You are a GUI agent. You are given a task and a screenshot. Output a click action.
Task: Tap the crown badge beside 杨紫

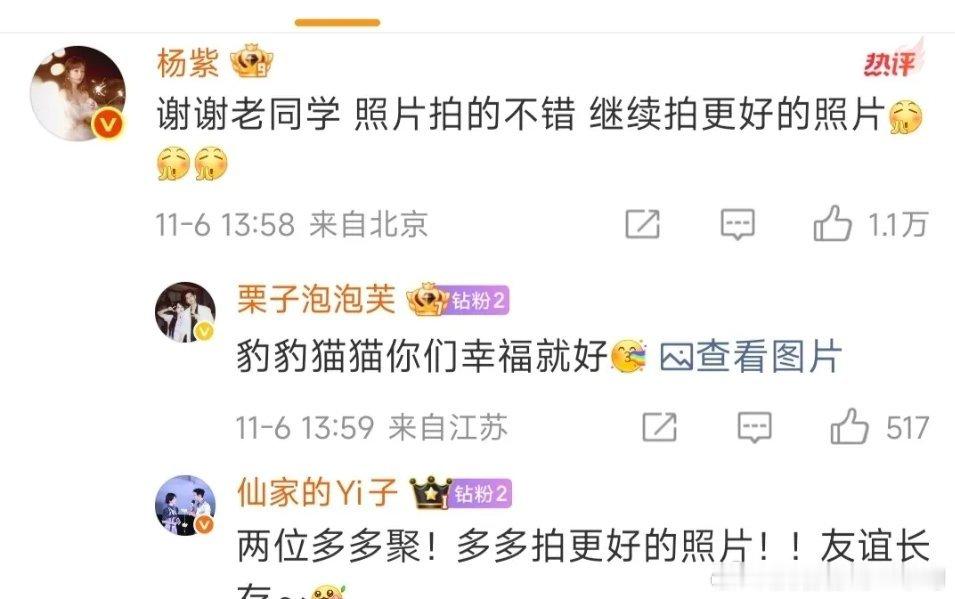point(251,61)
